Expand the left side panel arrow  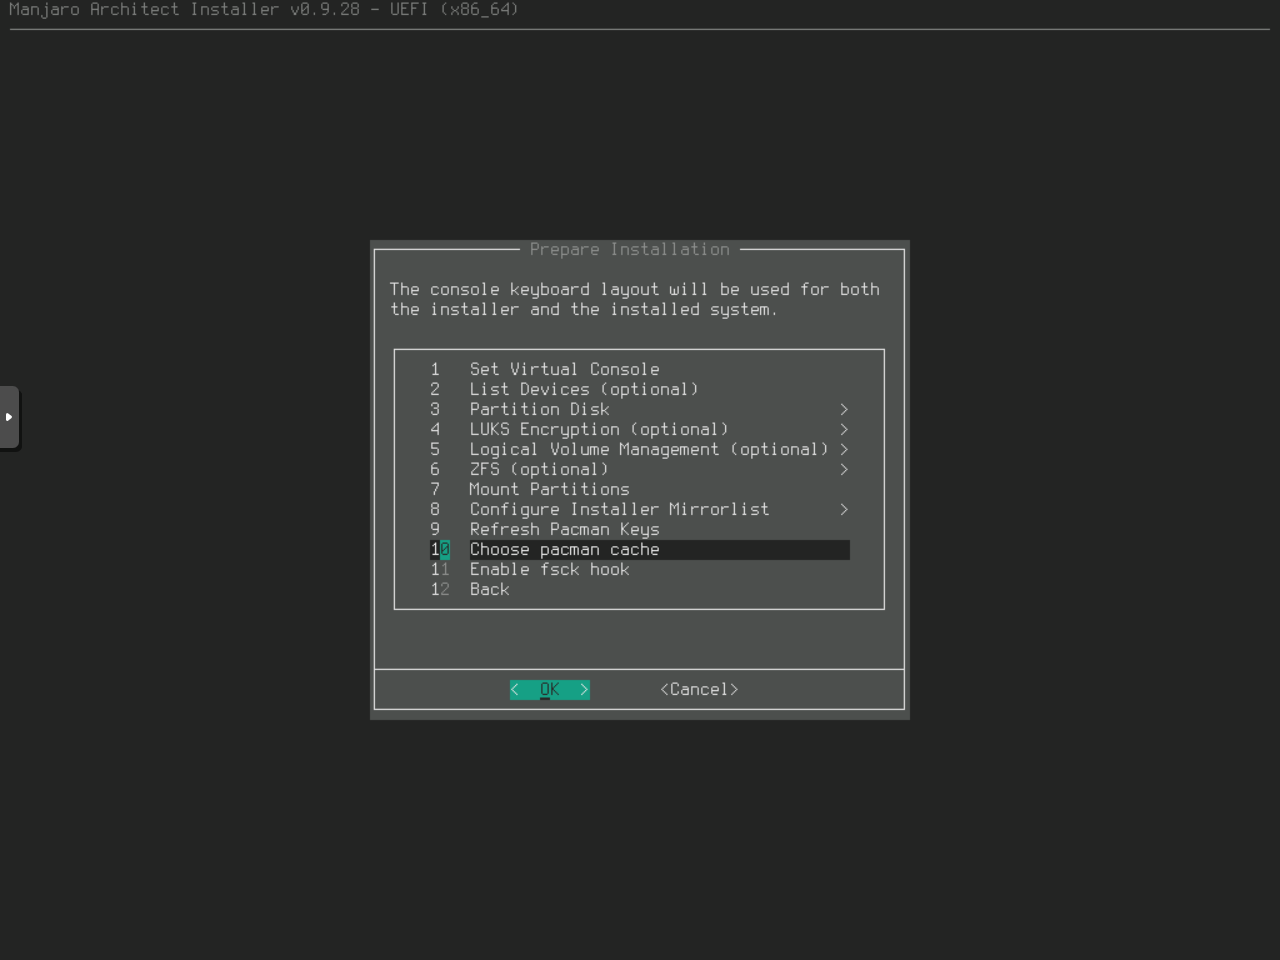click(x=9, y=417)
